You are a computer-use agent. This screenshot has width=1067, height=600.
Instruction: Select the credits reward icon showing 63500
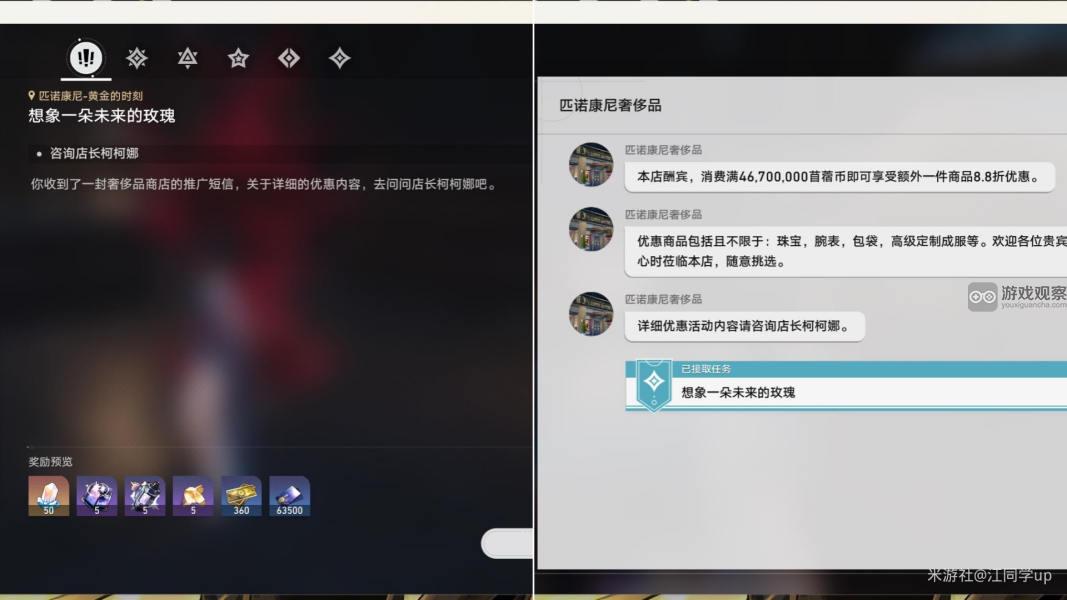288,494
